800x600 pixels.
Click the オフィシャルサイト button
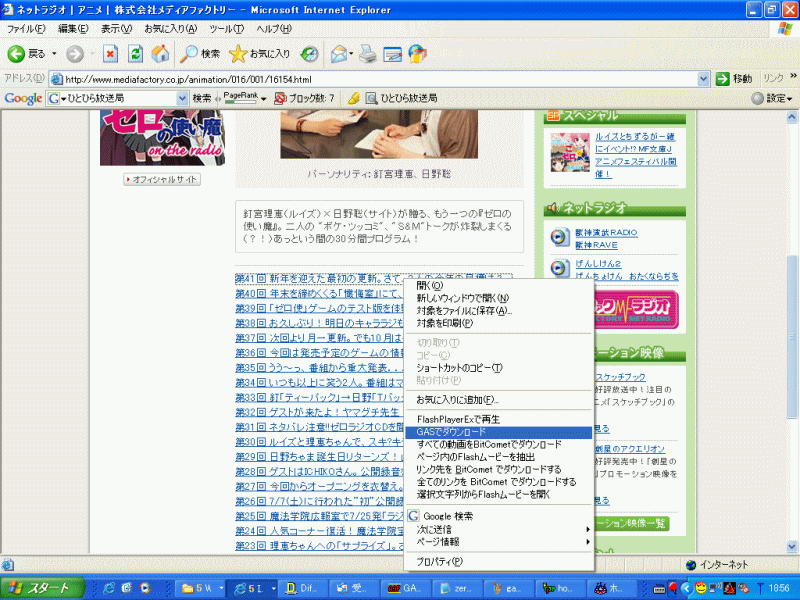pyautogui.click(x=162, y=180)
